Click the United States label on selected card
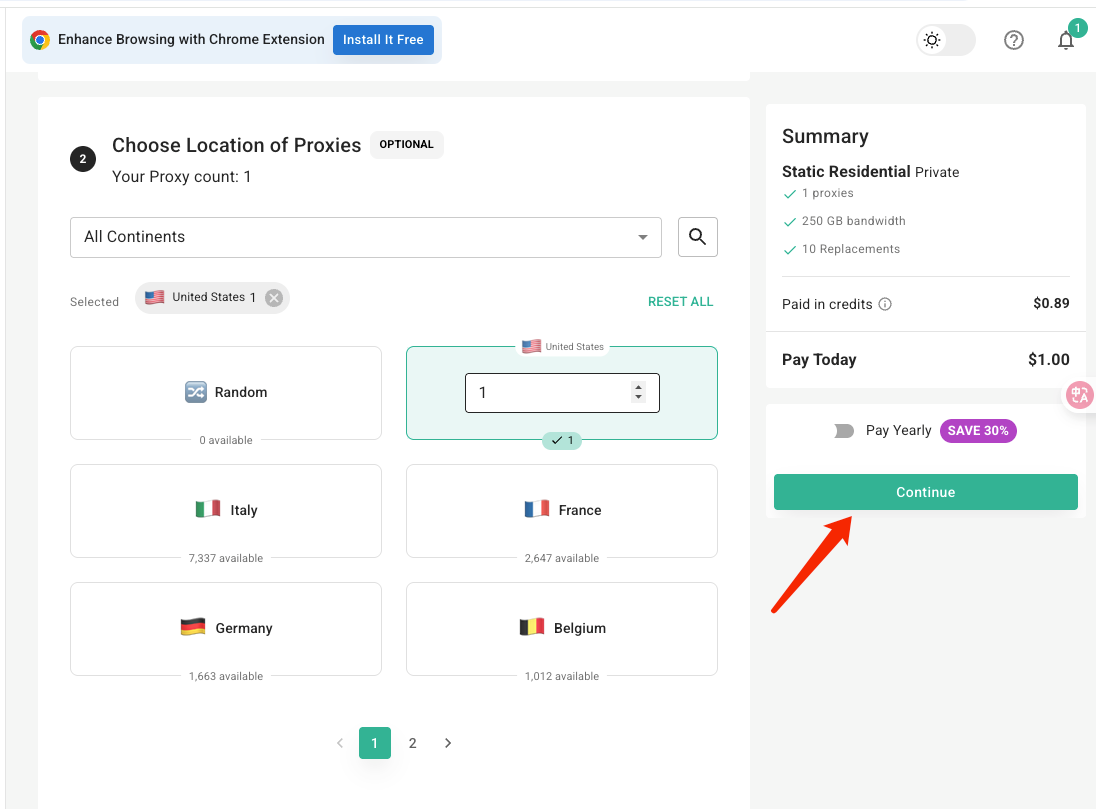The image size is (1096, 809). (574, 347)
